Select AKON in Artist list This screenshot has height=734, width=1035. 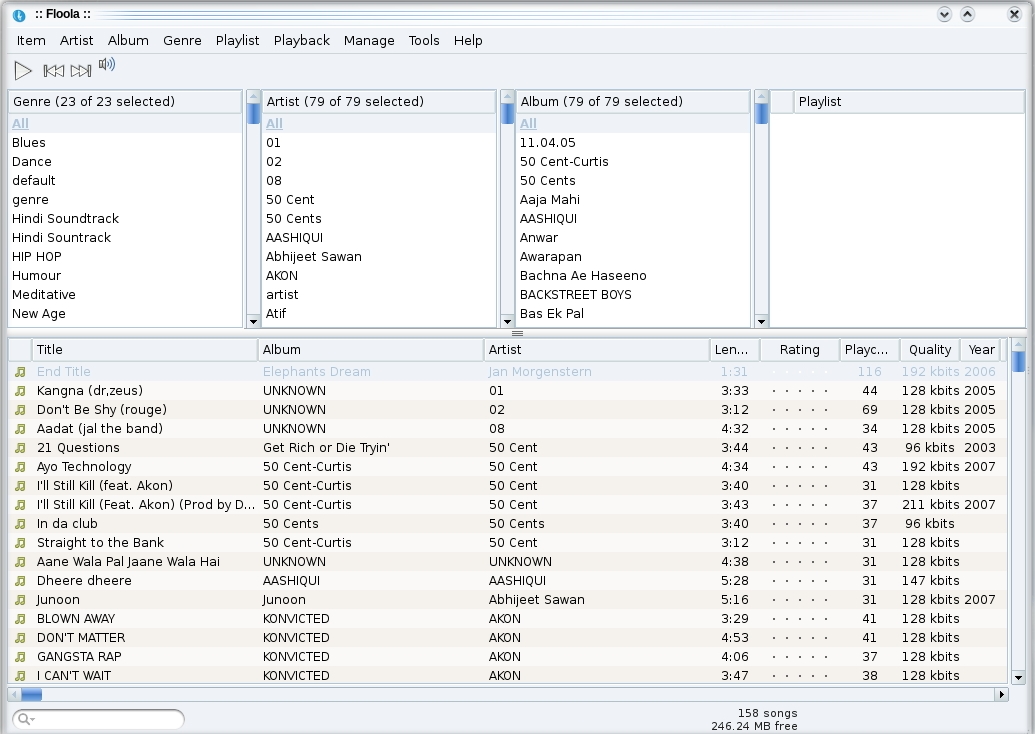tap(281, 276)
